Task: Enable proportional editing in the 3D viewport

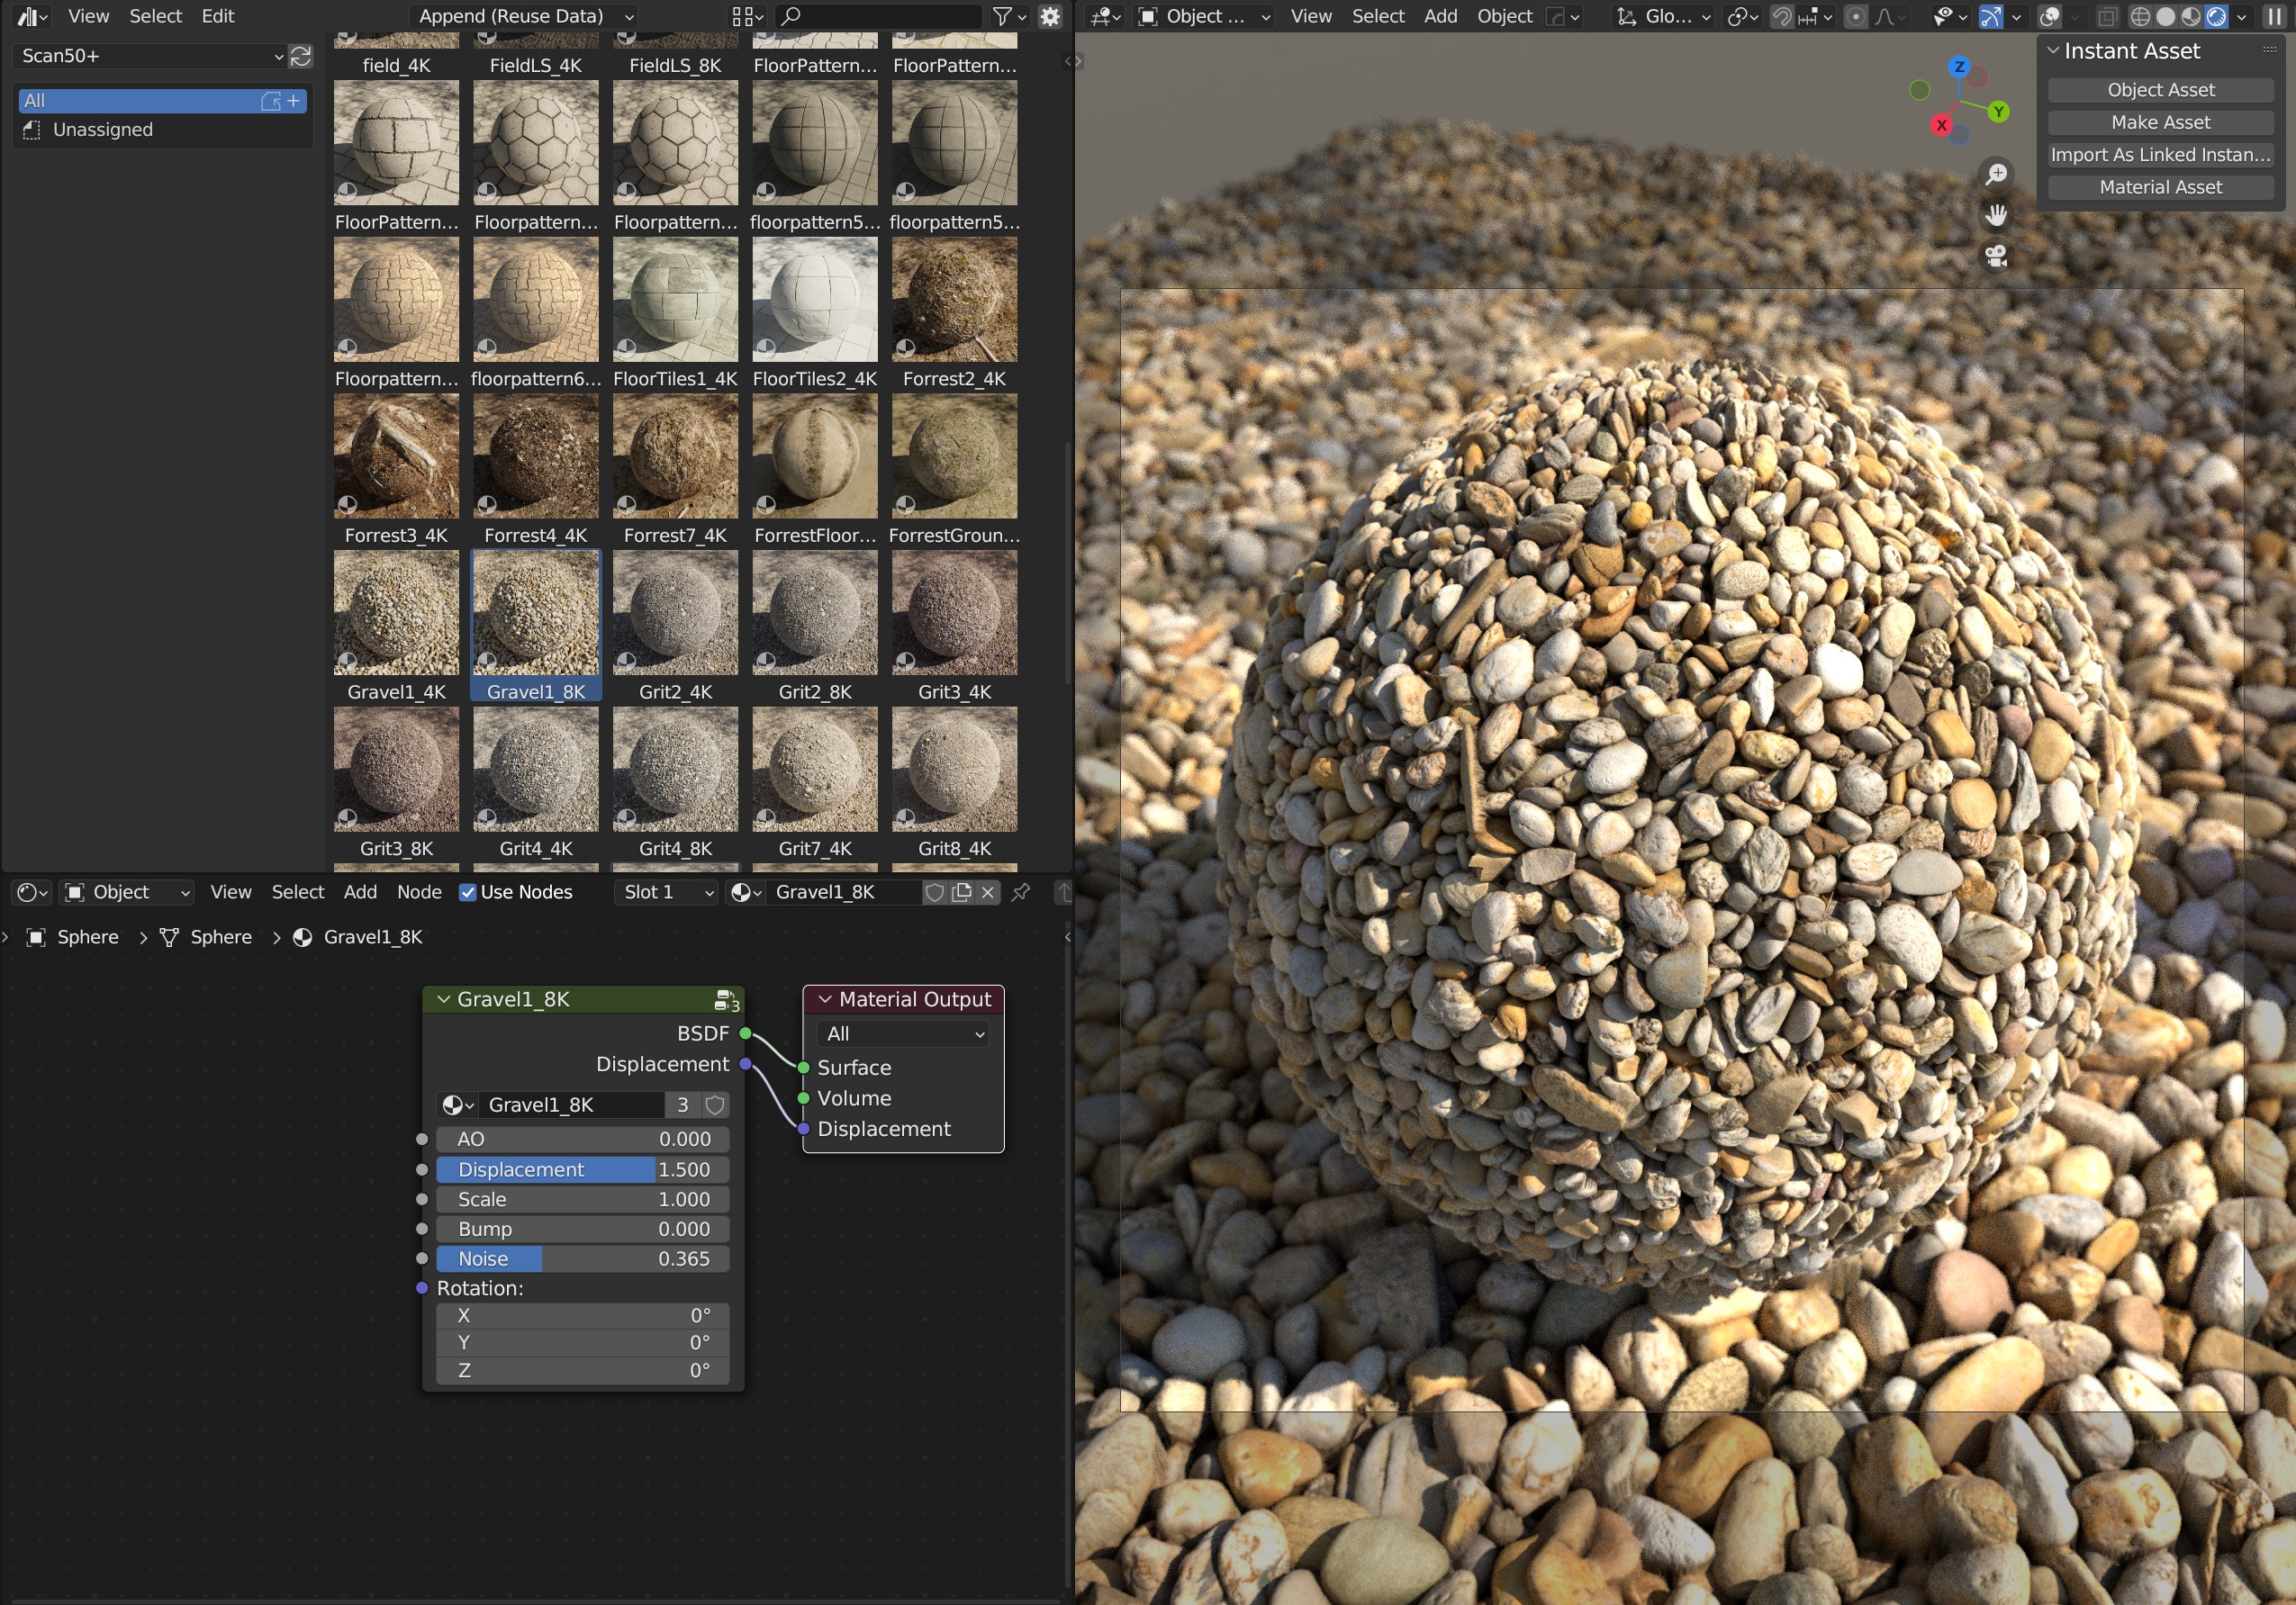Action: pyautogui.click(x=1857, y=16)
